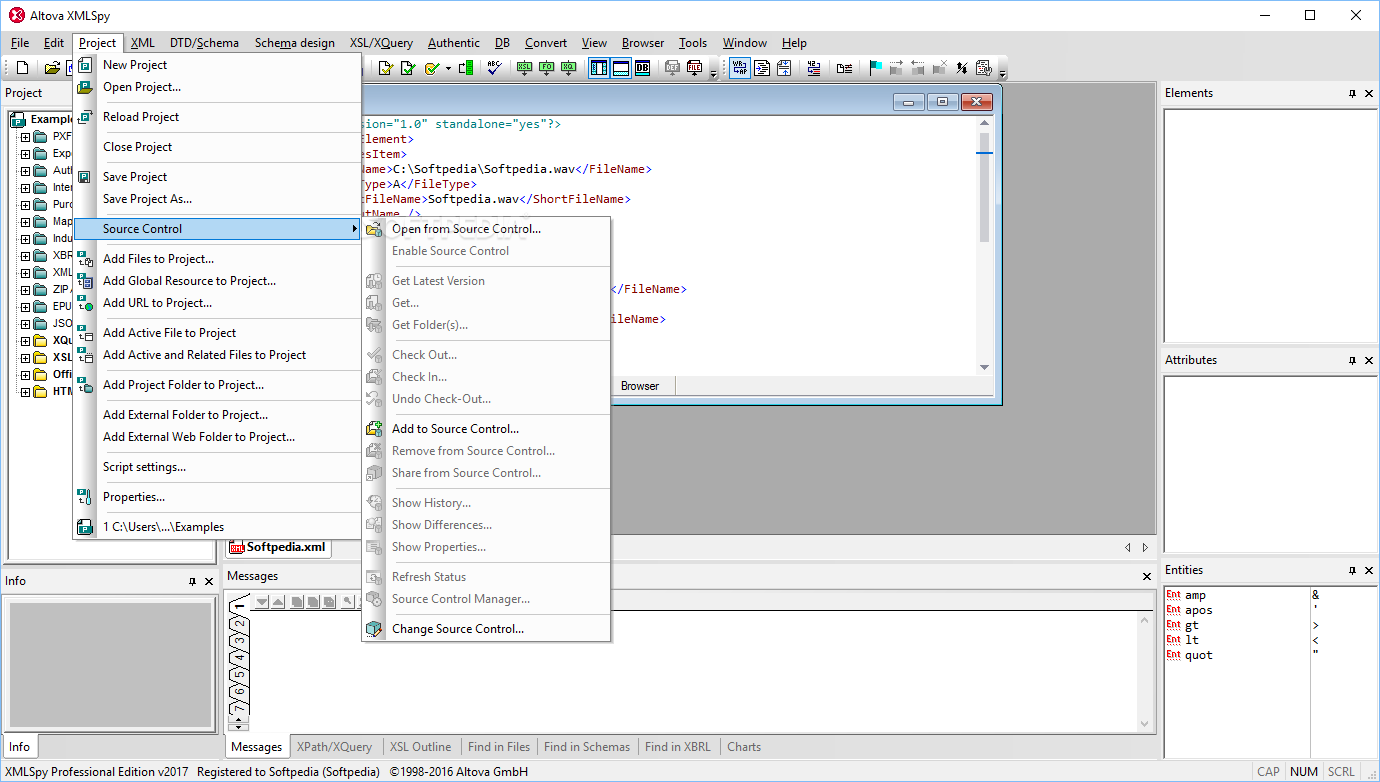
Task: Click the Examples project root icon
Action: [x=19, y=119]
